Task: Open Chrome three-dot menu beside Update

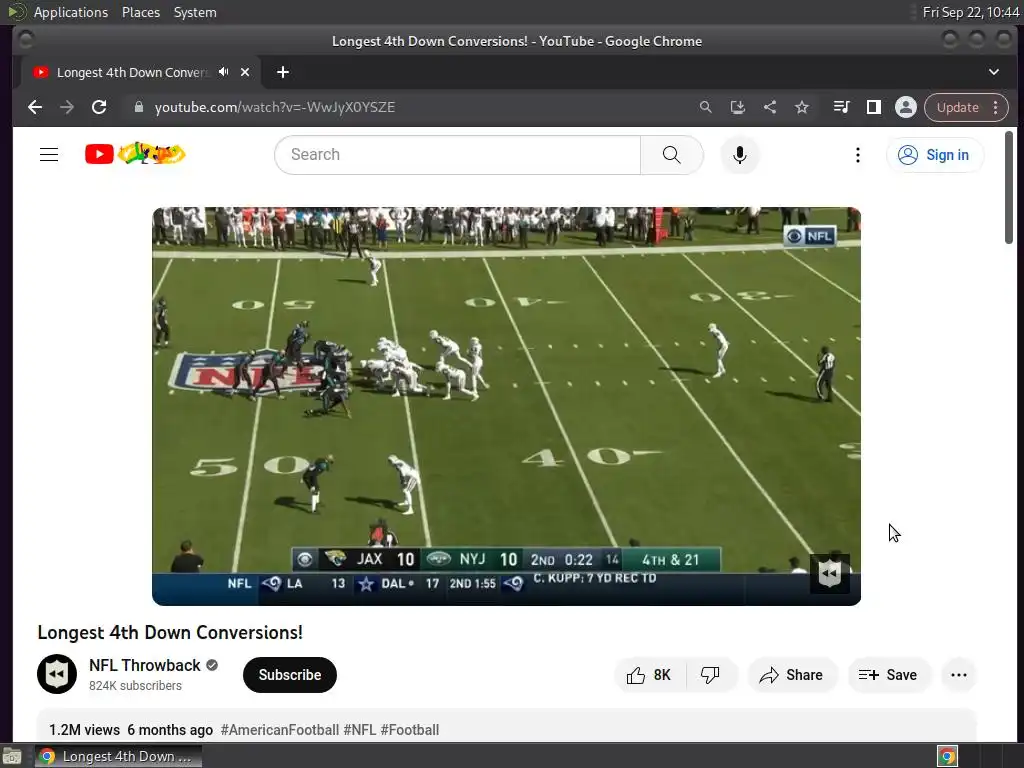Action: pos(995,107)
